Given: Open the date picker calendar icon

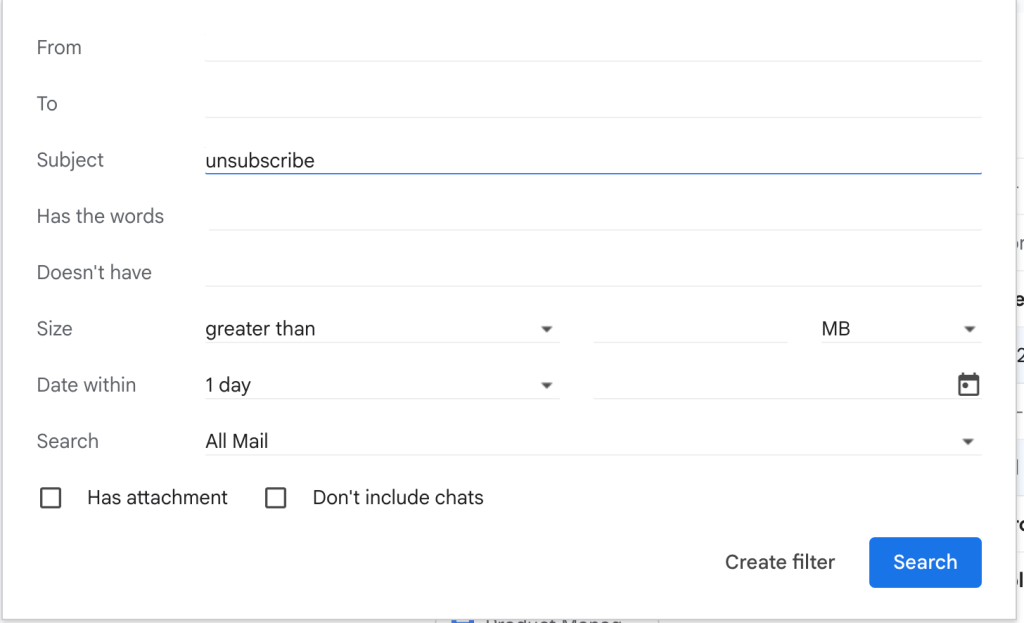Looking at the screenshot, I should coord(968,385).
